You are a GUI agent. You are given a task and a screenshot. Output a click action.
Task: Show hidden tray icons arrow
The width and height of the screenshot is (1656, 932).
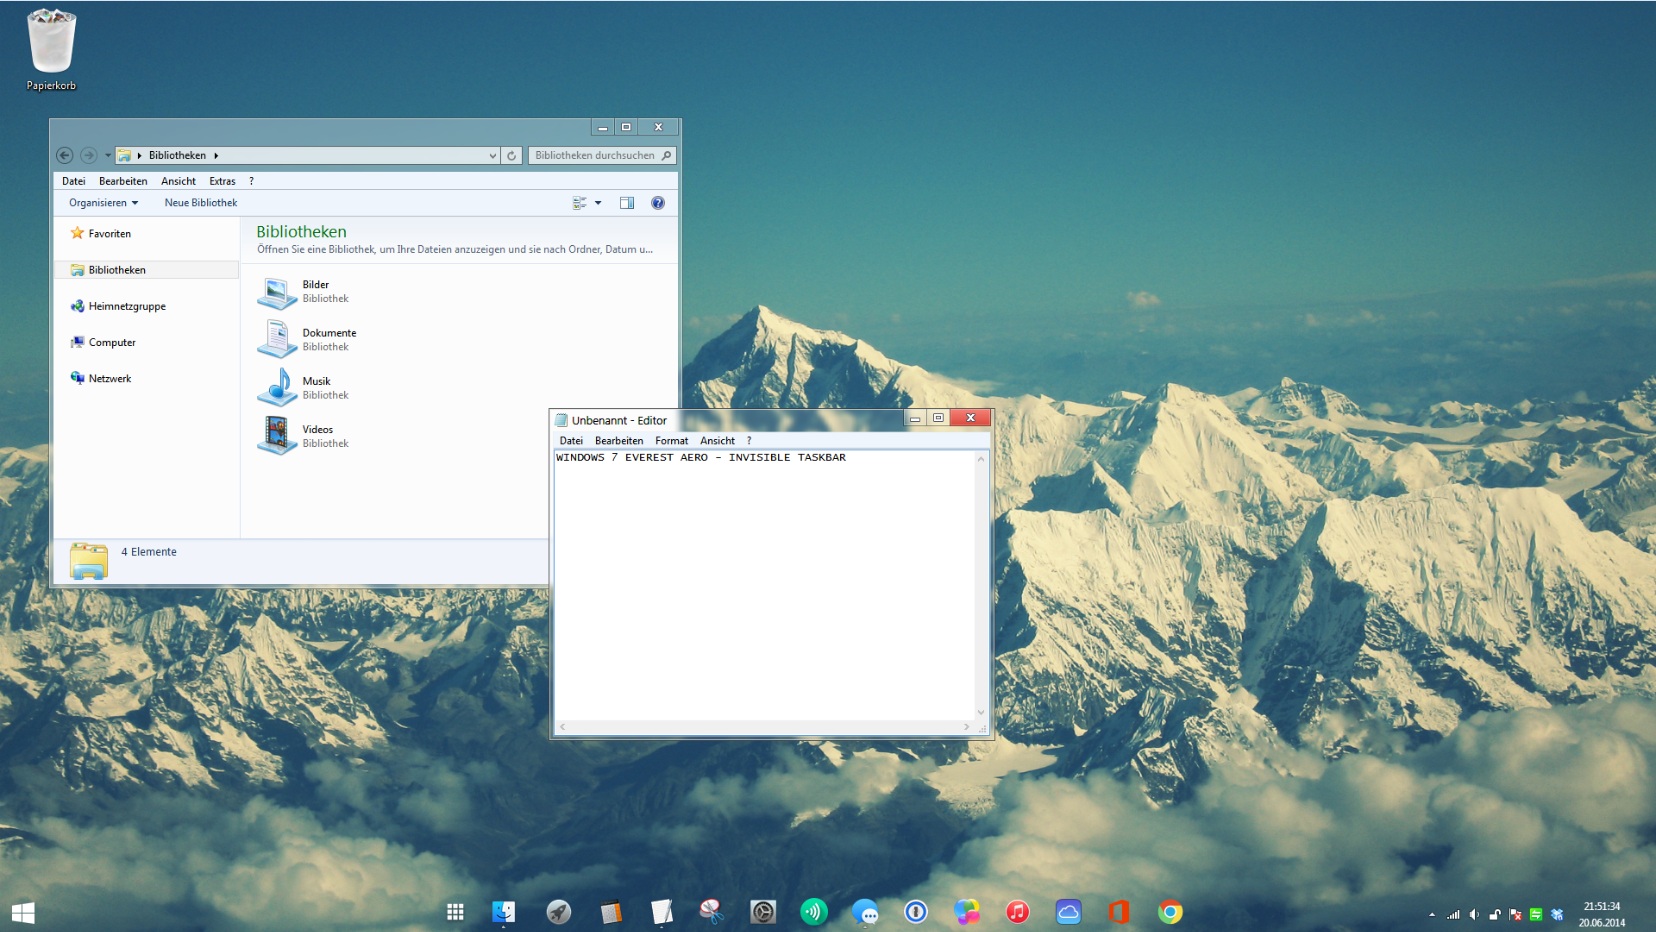point(1432,914)
